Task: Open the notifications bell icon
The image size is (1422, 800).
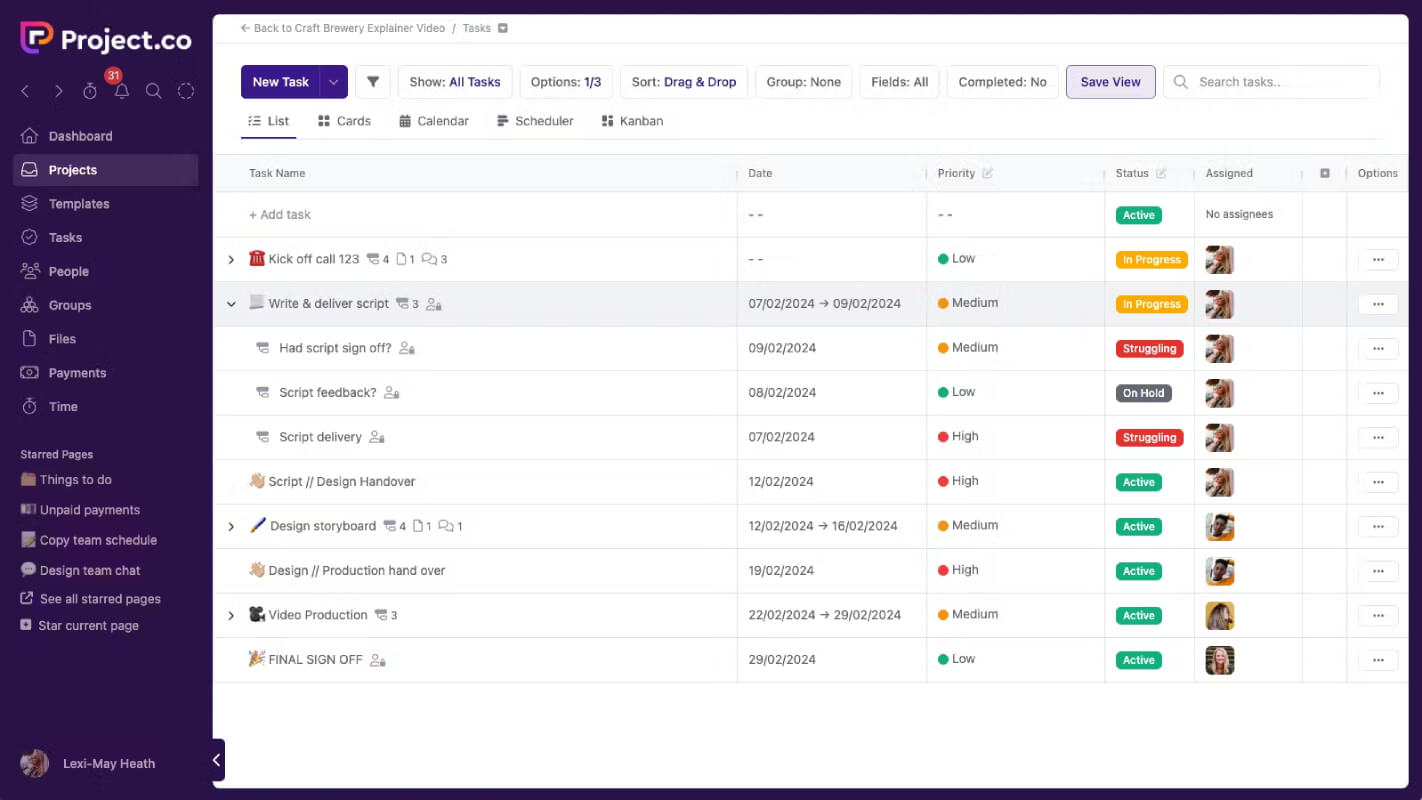Action: click(x=122, y=91)
